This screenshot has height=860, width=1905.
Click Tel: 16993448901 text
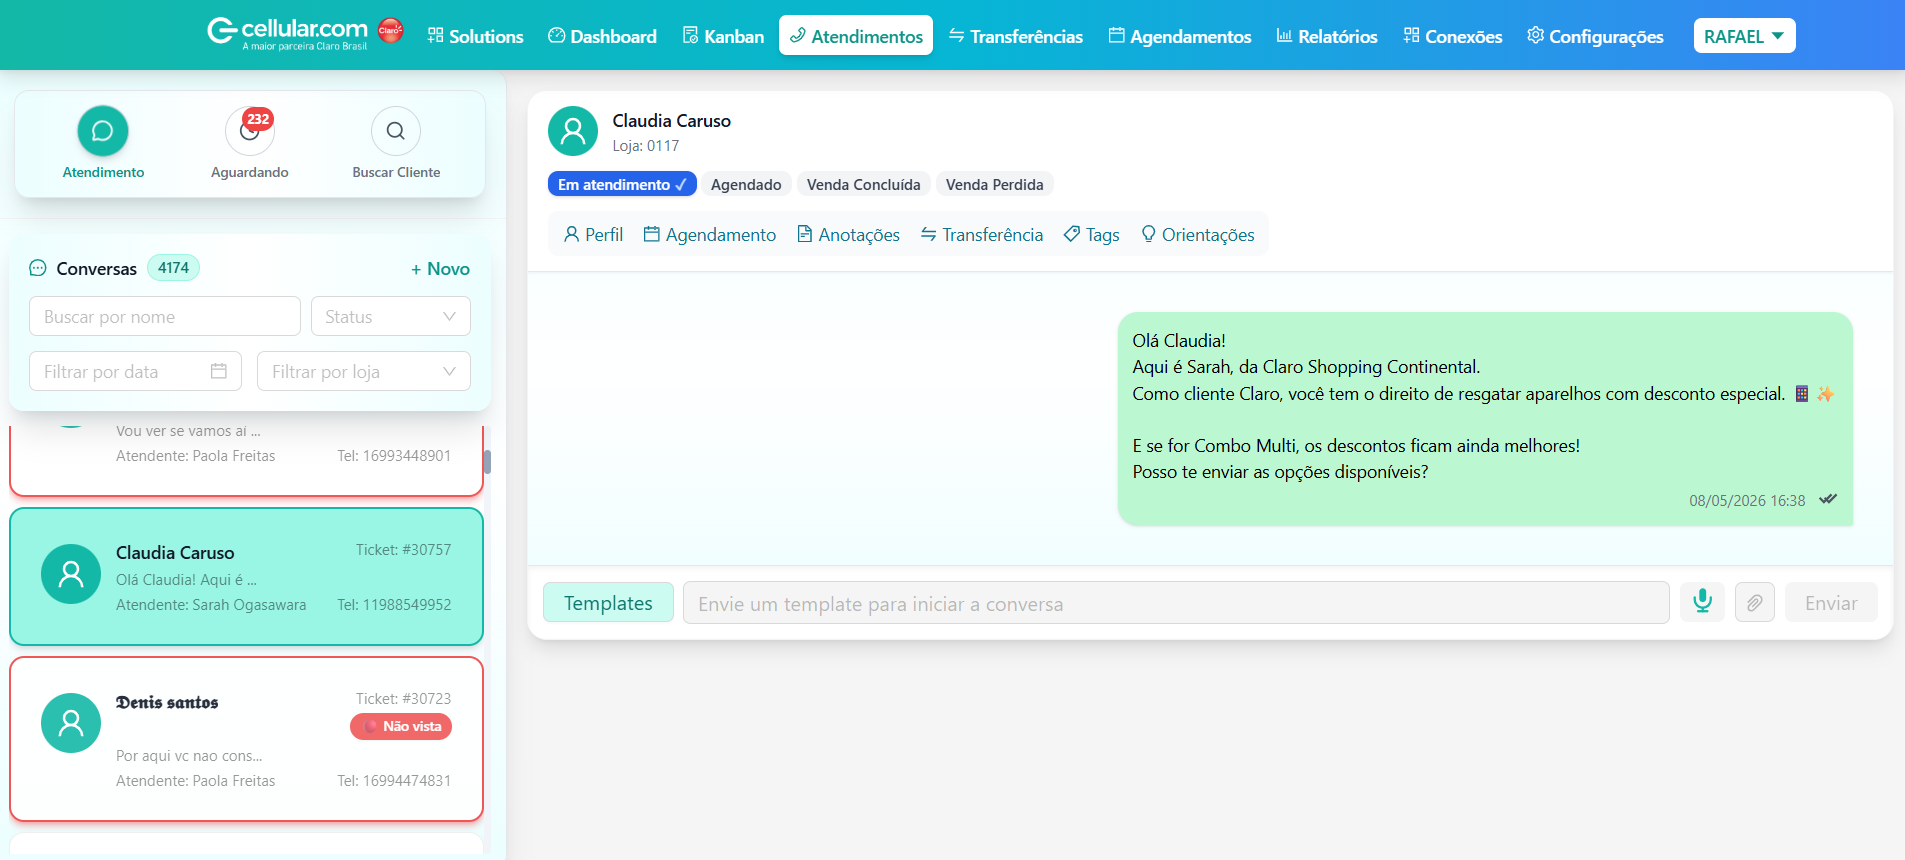coord(394,456)
